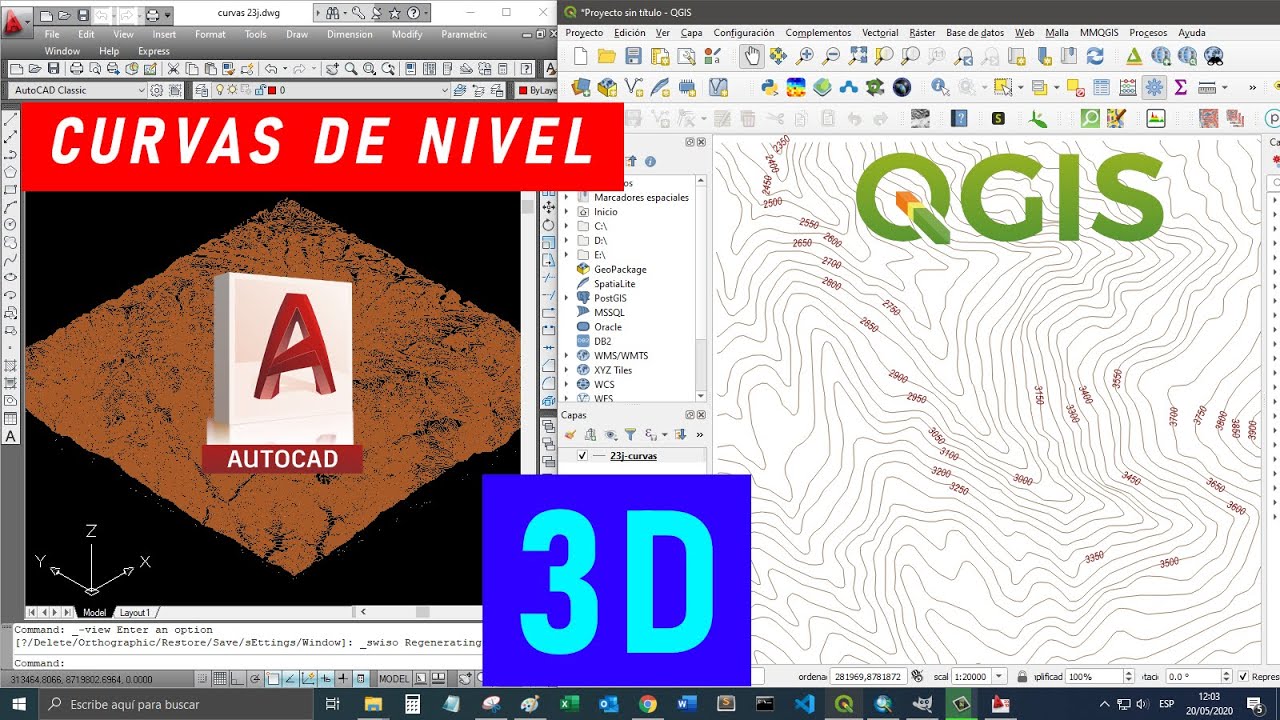Click QGIS Zoom Full extent icon

[x=857, y=56]
